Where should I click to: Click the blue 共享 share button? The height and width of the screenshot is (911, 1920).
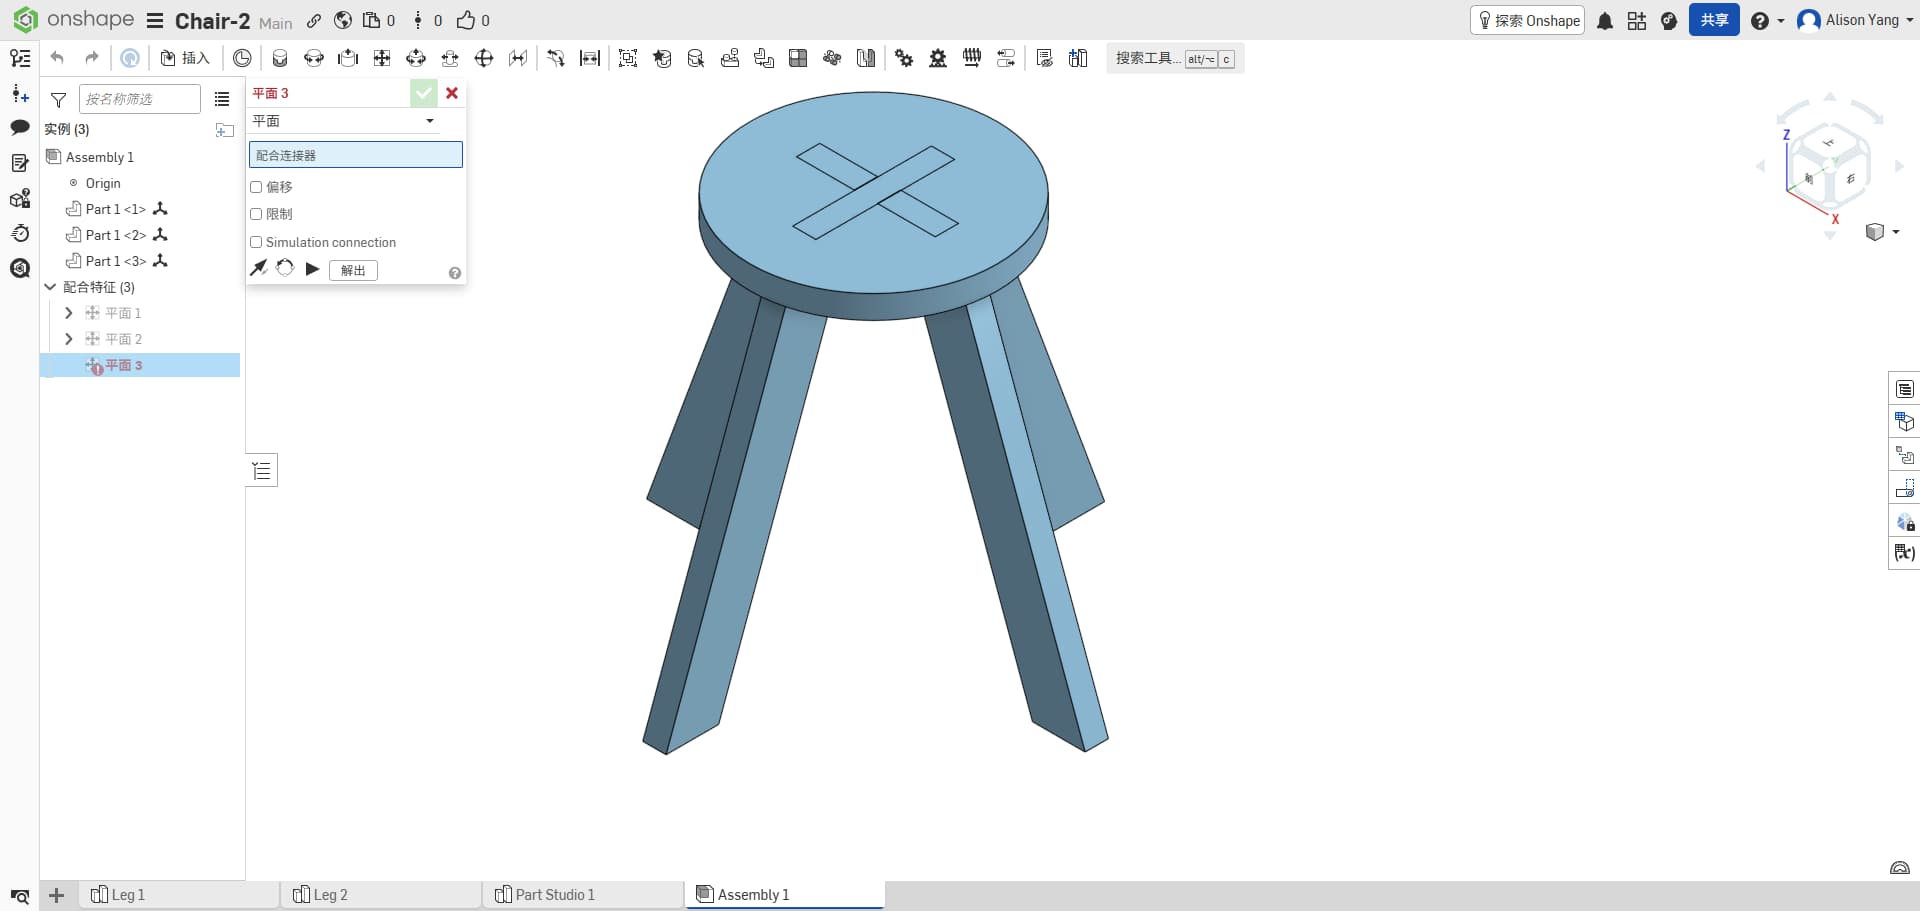[1714, 20]
